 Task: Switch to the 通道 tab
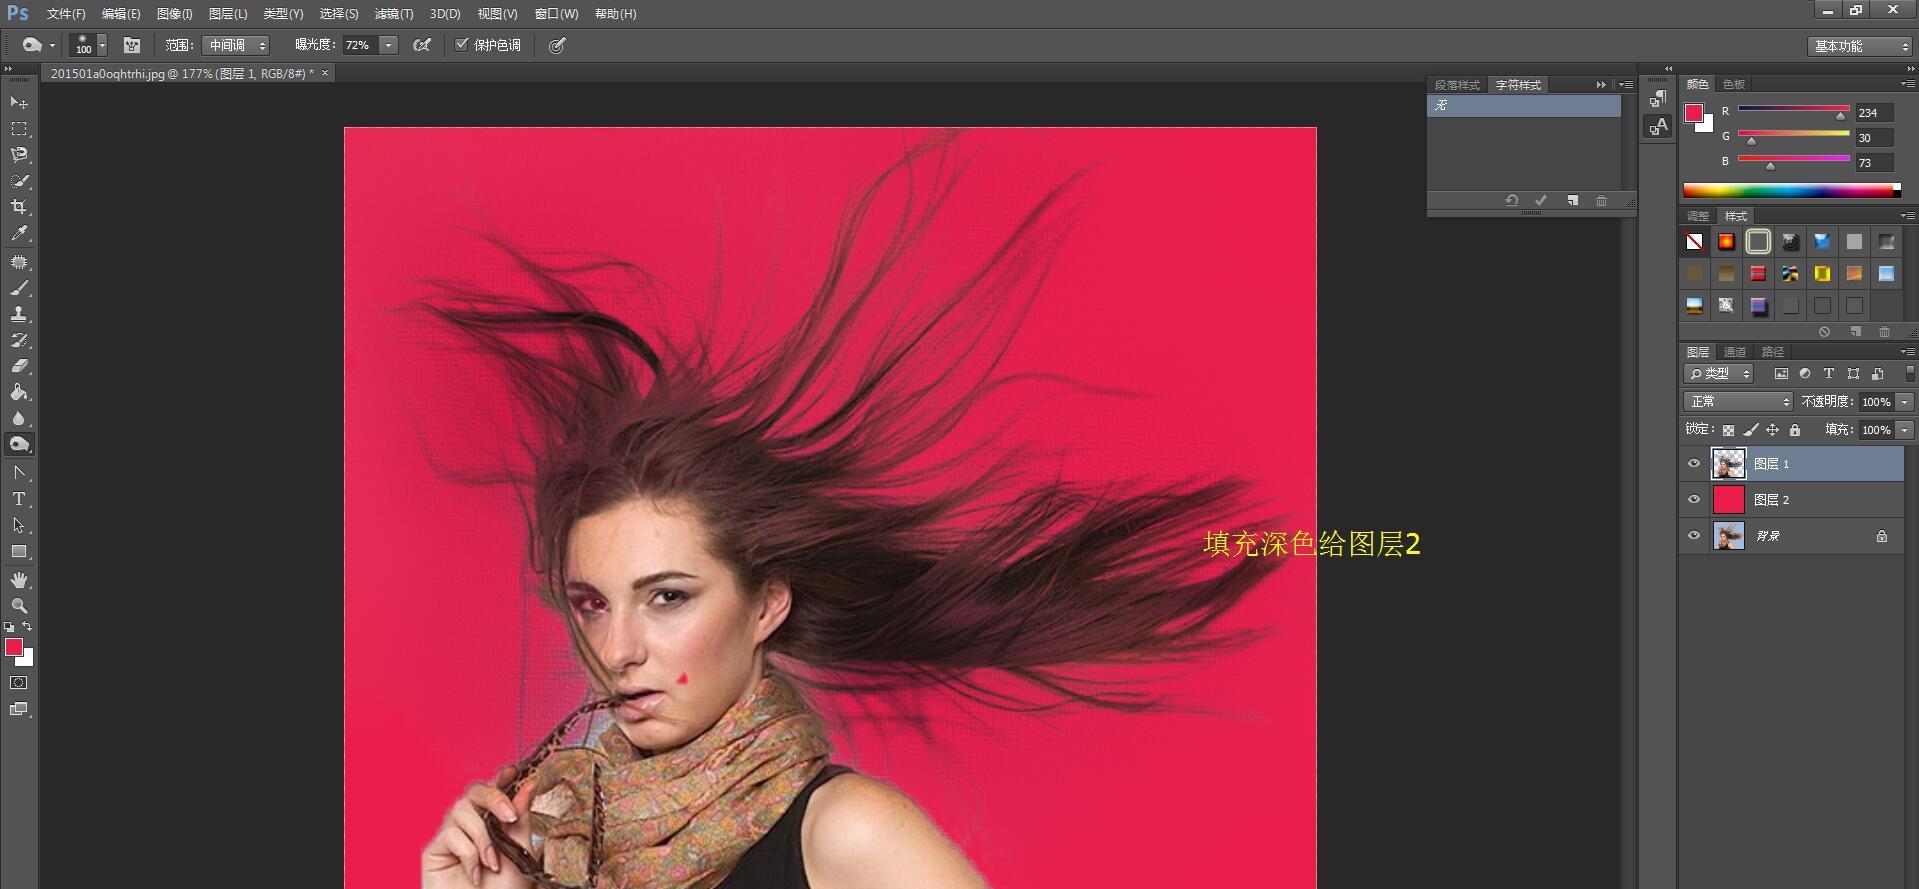pyautogui.click(x=1735, y=352)
